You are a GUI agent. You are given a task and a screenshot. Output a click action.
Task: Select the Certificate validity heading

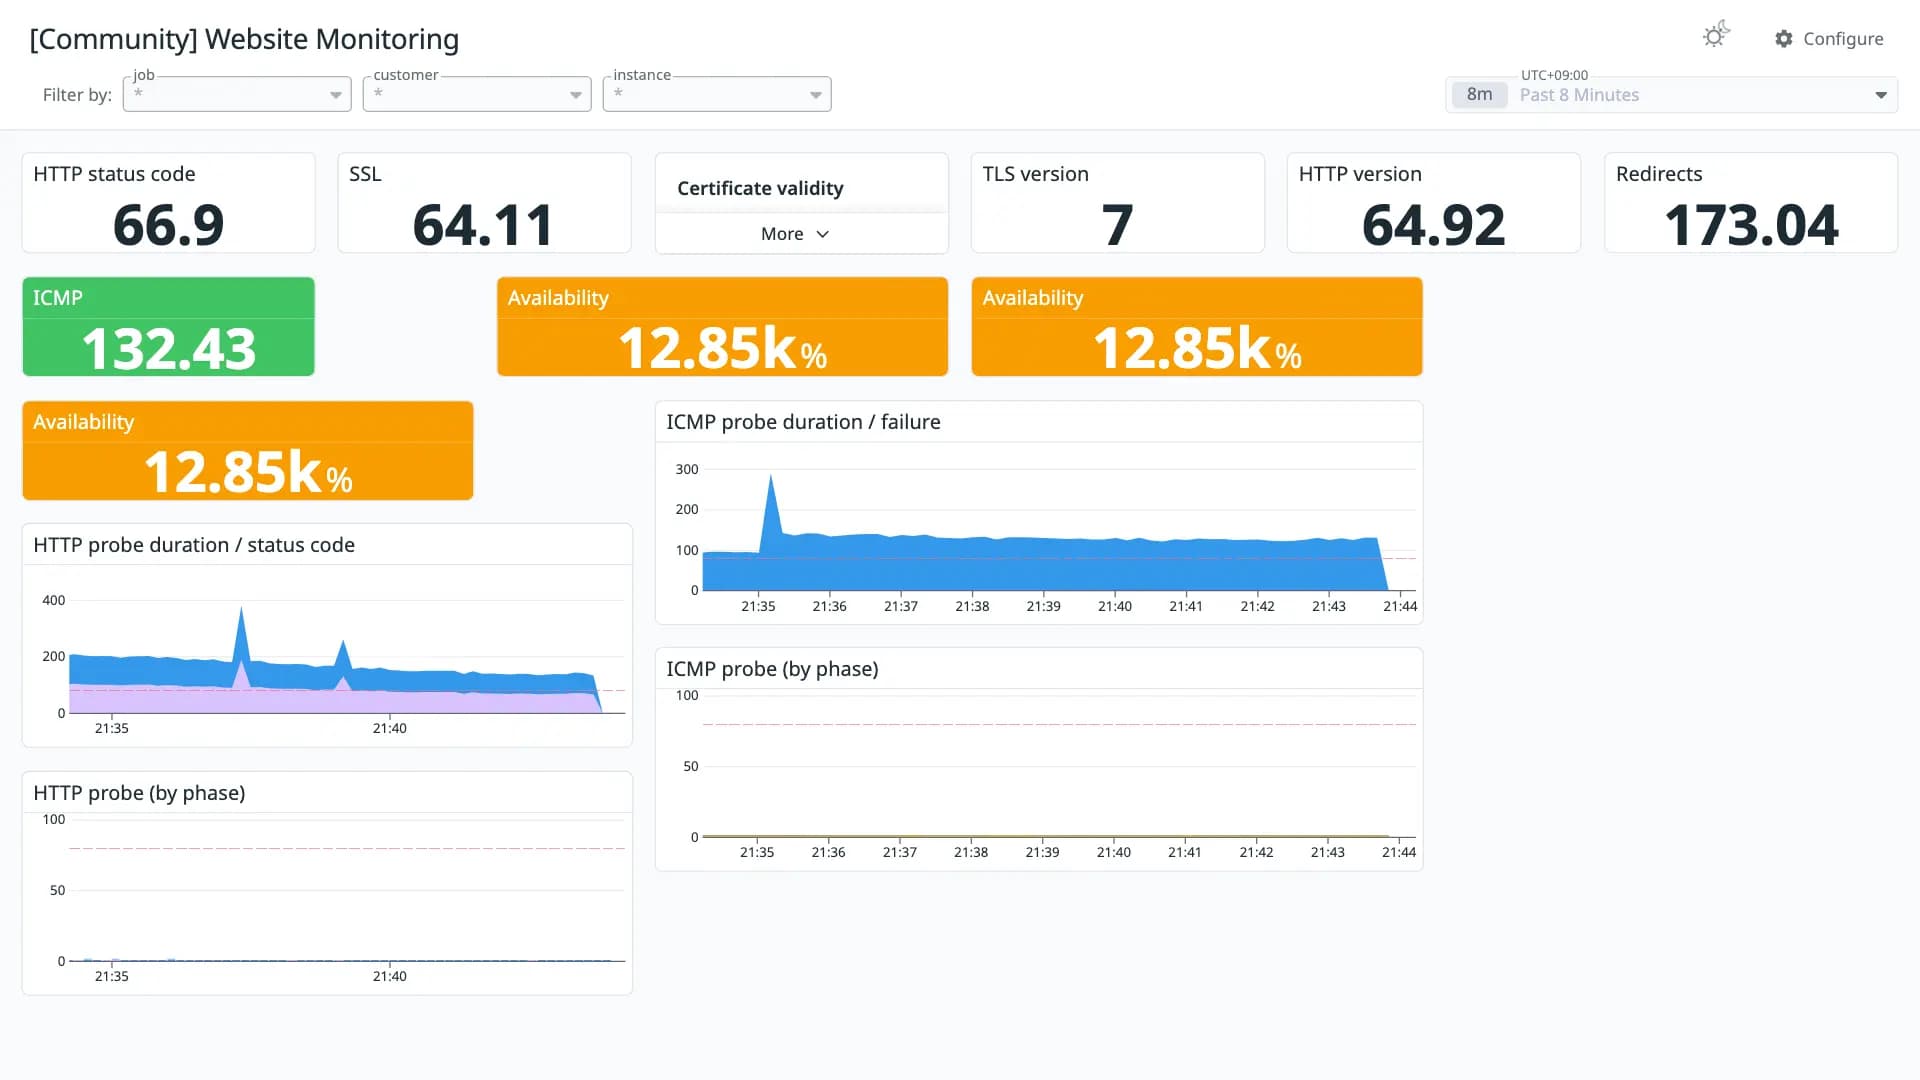click(x=760, y=188)
